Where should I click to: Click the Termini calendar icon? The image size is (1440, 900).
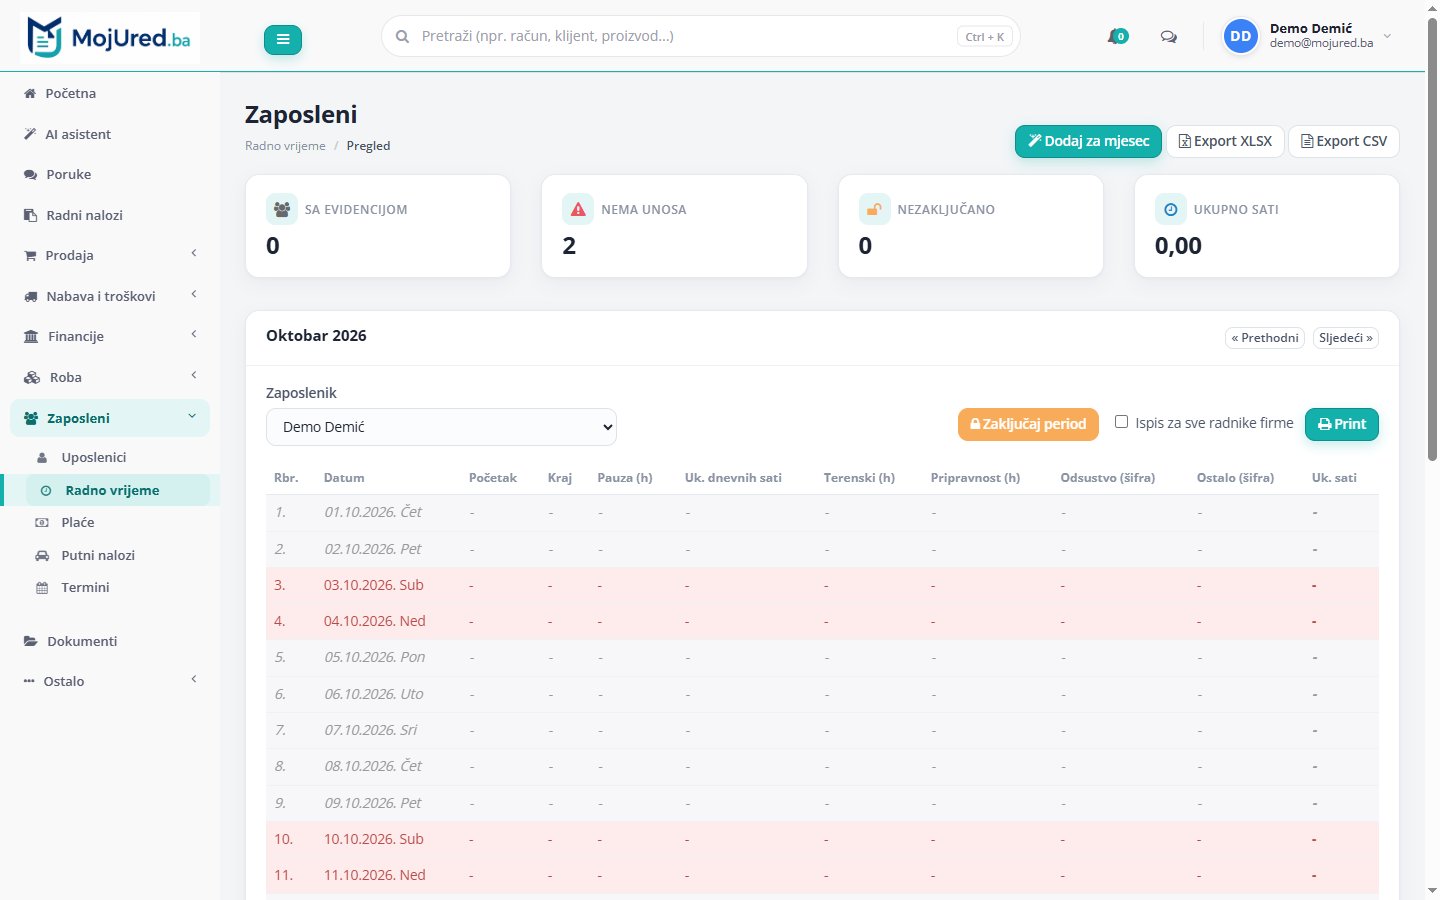pyautogui.click(x=42, y=588)
